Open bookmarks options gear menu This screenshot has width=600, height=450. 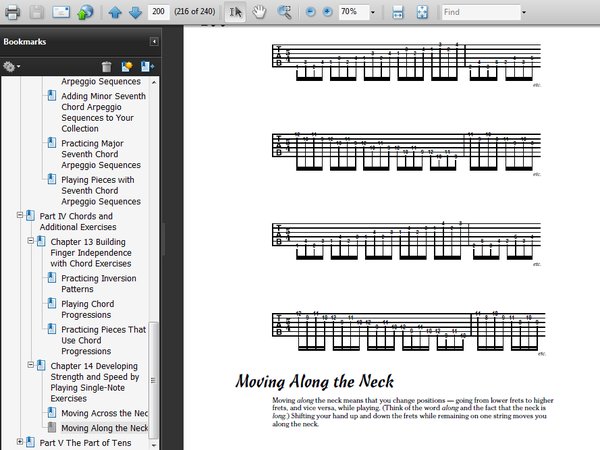11,67
